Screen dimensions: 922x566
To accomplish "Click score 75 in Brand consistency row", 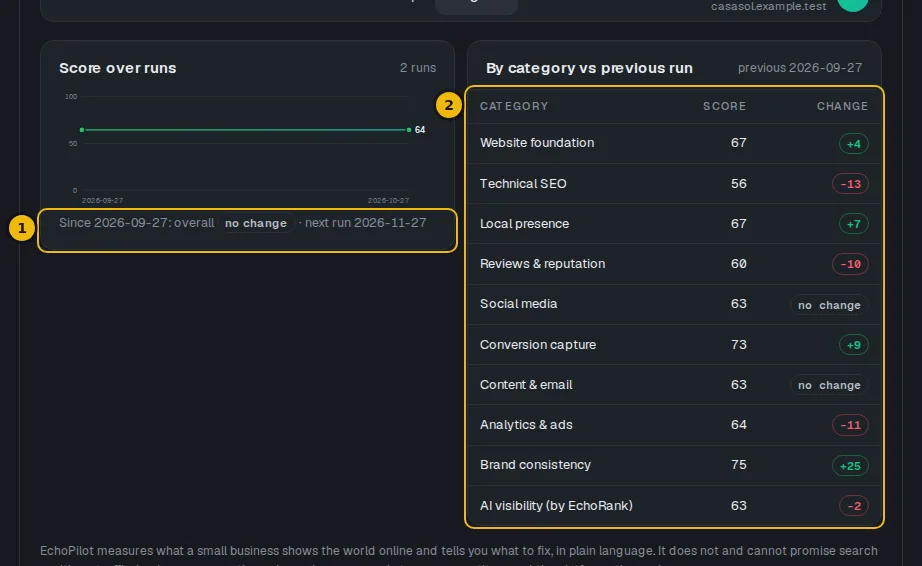I will [x=739, y=465].
